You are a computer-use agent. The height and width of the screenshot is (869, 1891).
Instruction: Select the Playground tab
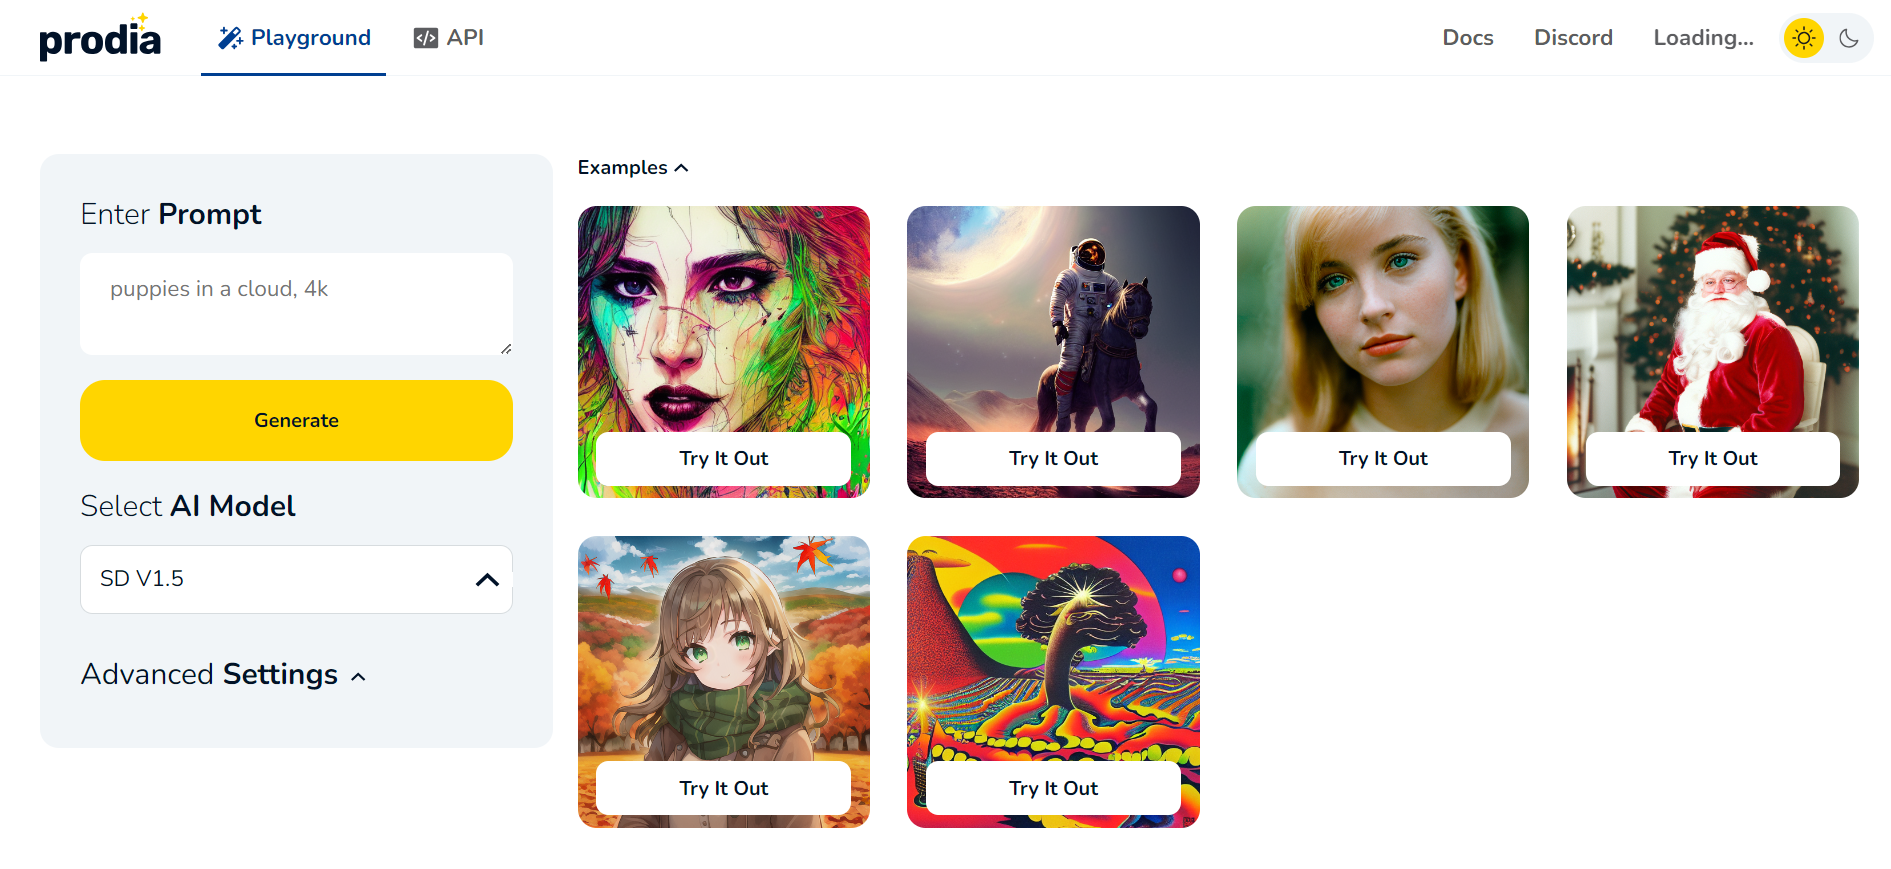[294, 38]
